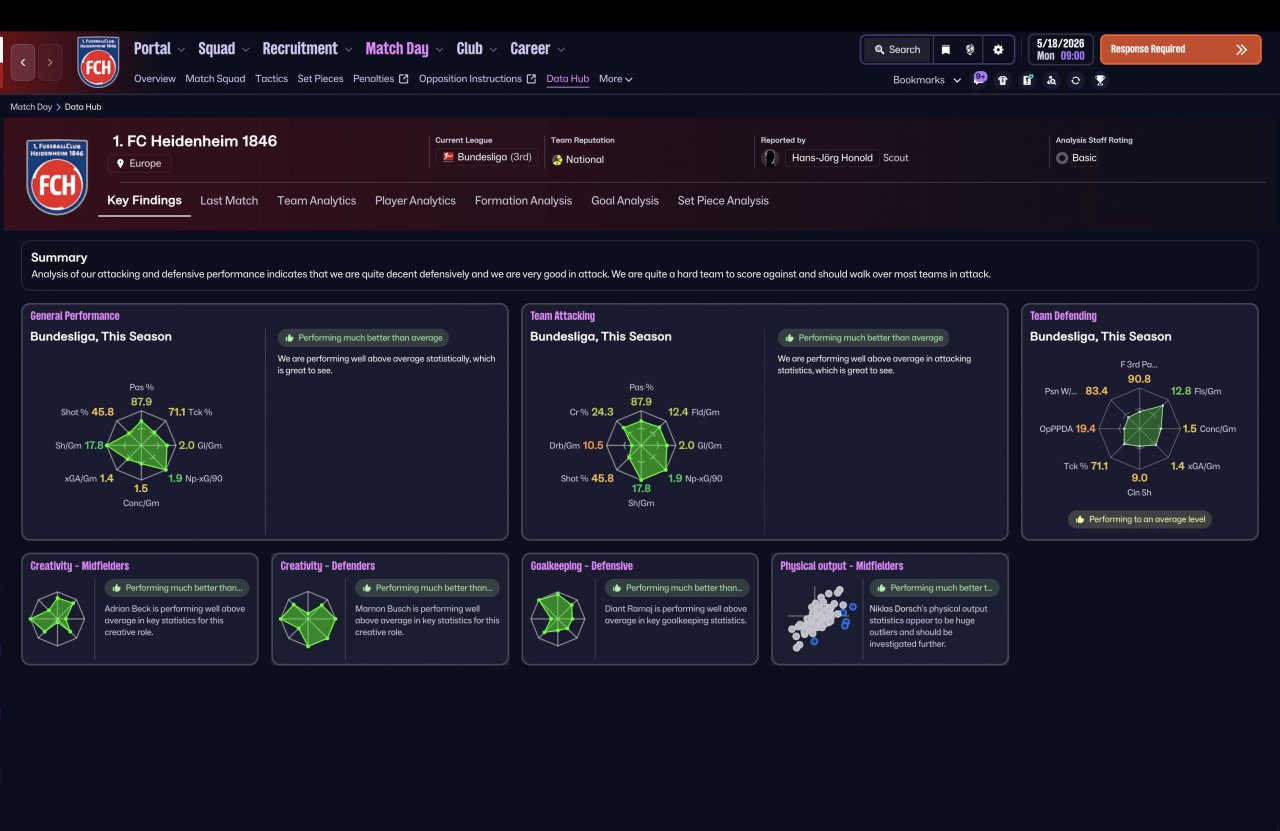
Task: Click the Summary heading text
Action: (x=59, y=258)
